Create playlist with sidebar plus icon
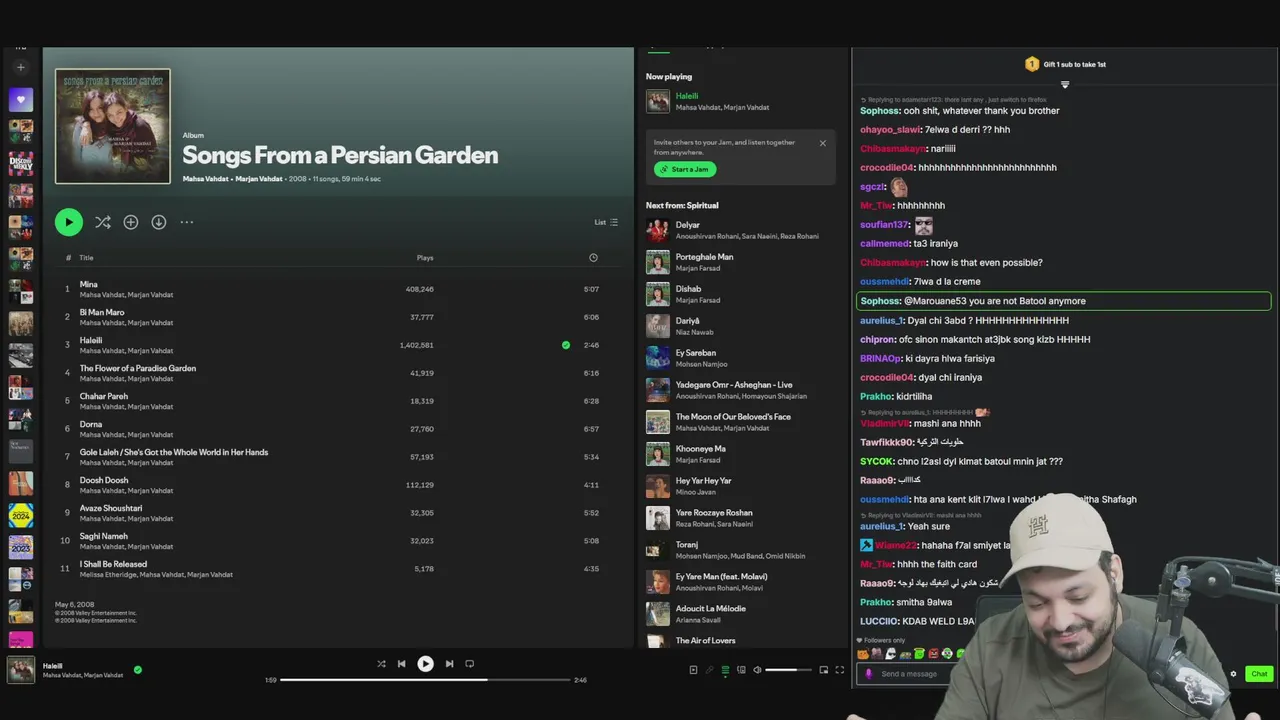 click(20, 68)
